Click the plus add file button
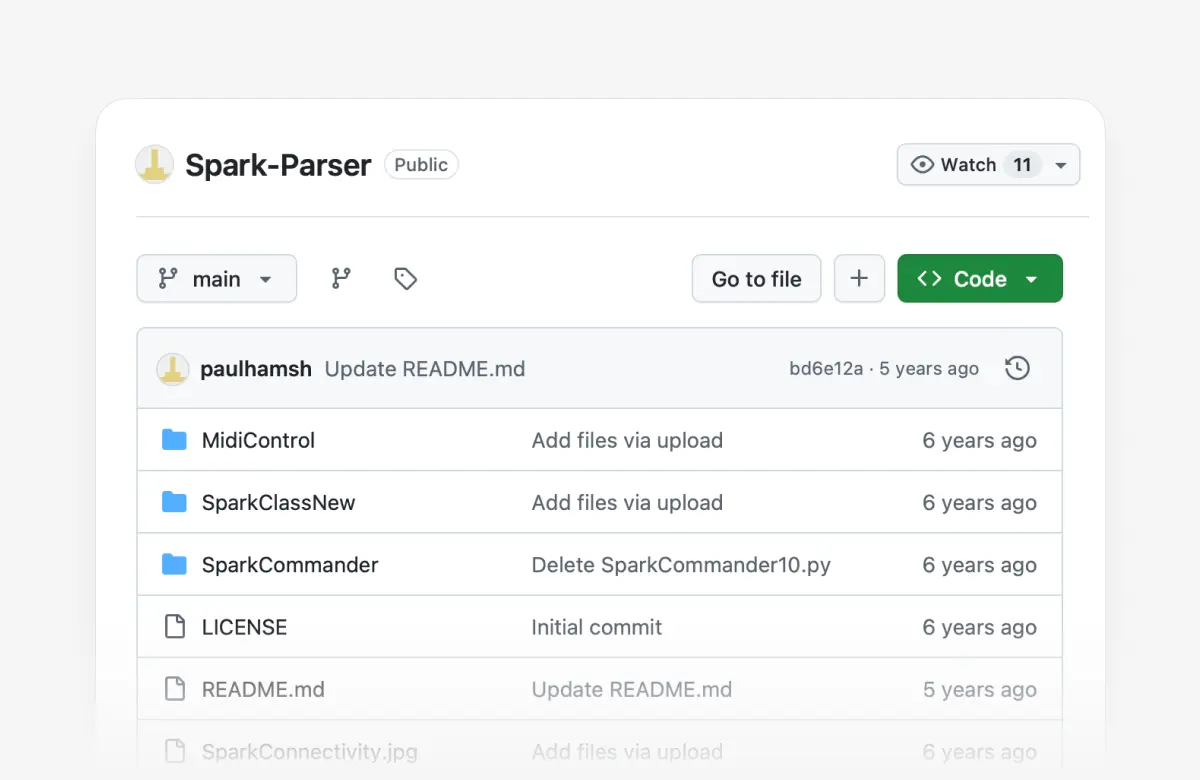 click(x=859, y=278)
